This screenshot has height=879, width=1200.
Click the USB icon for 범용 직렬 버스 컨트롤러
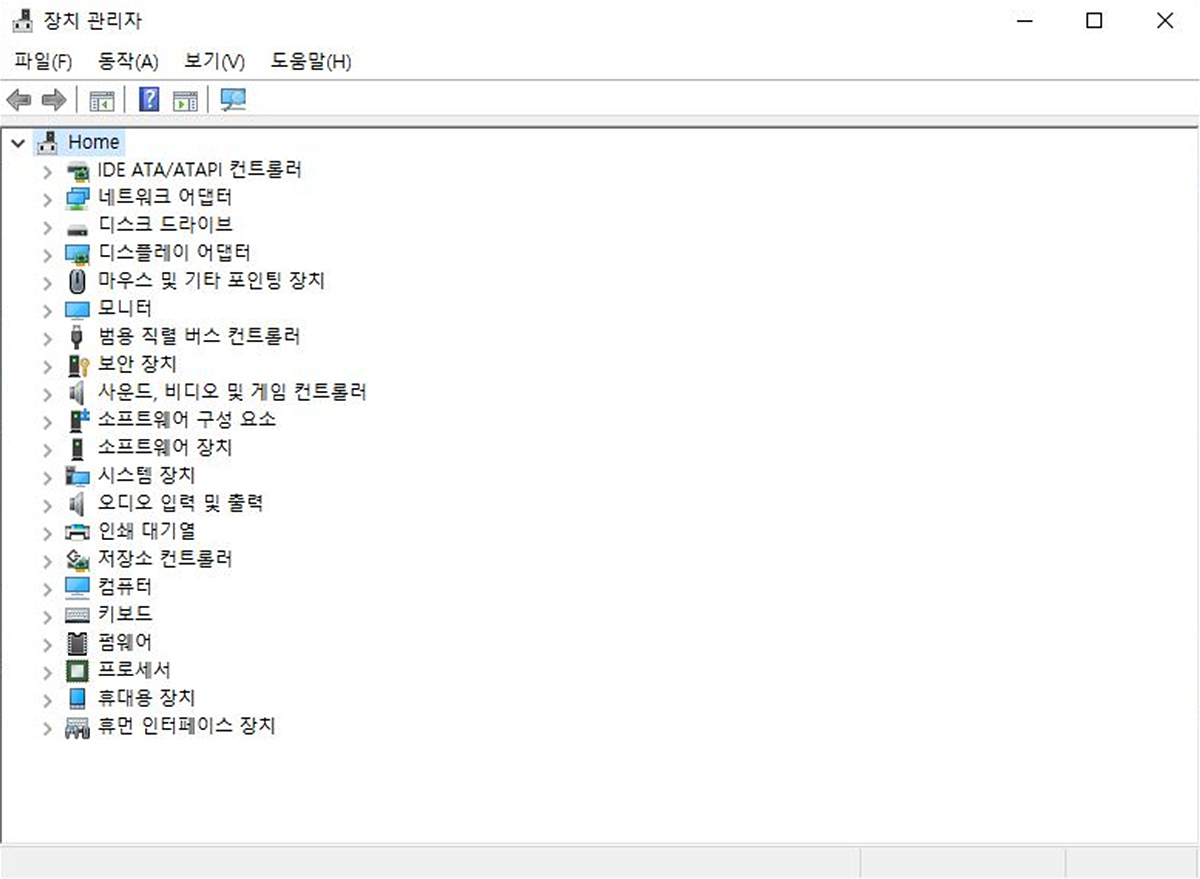[x=77, y=337]
